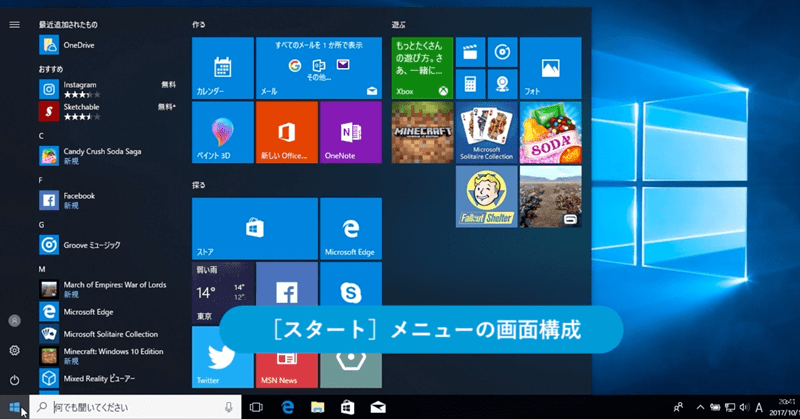Screen dimensions: 800x419
Task: Open Candy Crush Soda Saga in app list
Action: (108, 156)
